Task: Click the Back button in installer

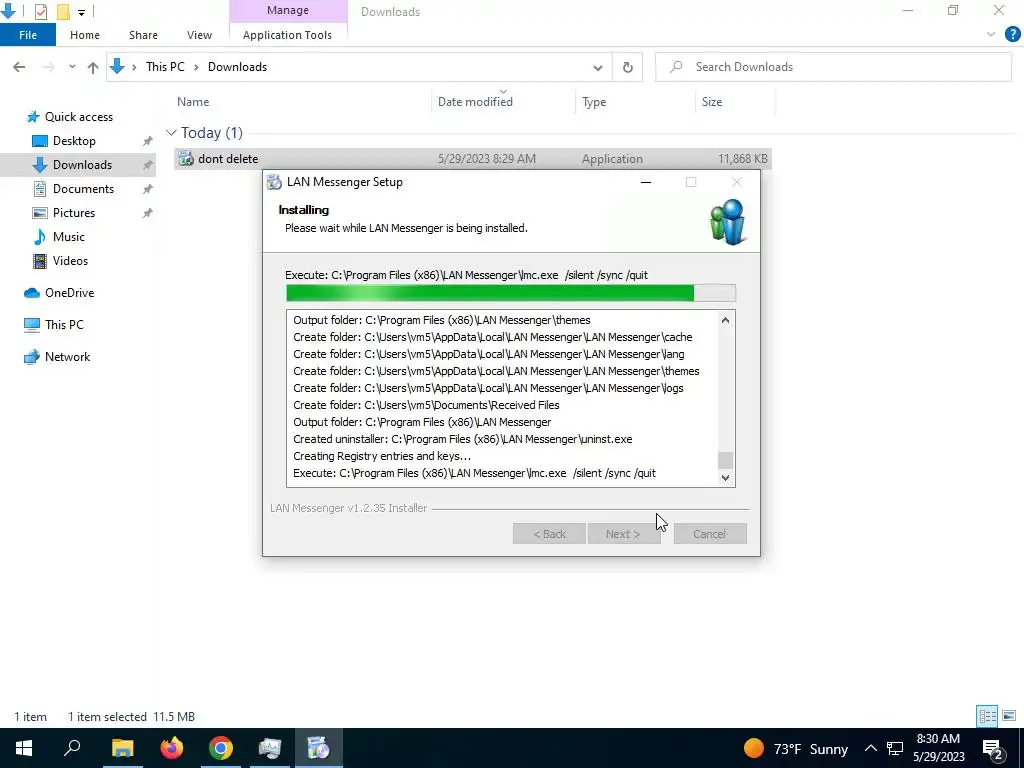Action: click(x=549, y=534)
